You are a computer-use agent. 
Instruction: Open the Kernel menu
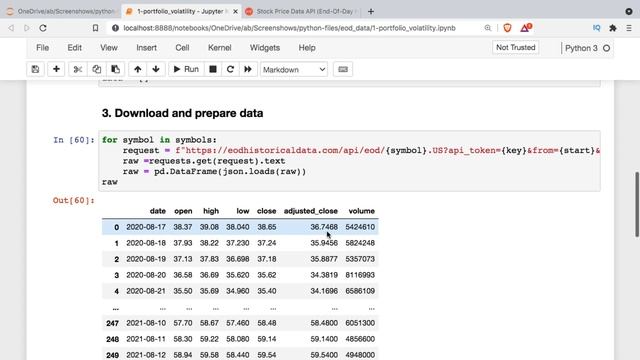click(220, 48)
